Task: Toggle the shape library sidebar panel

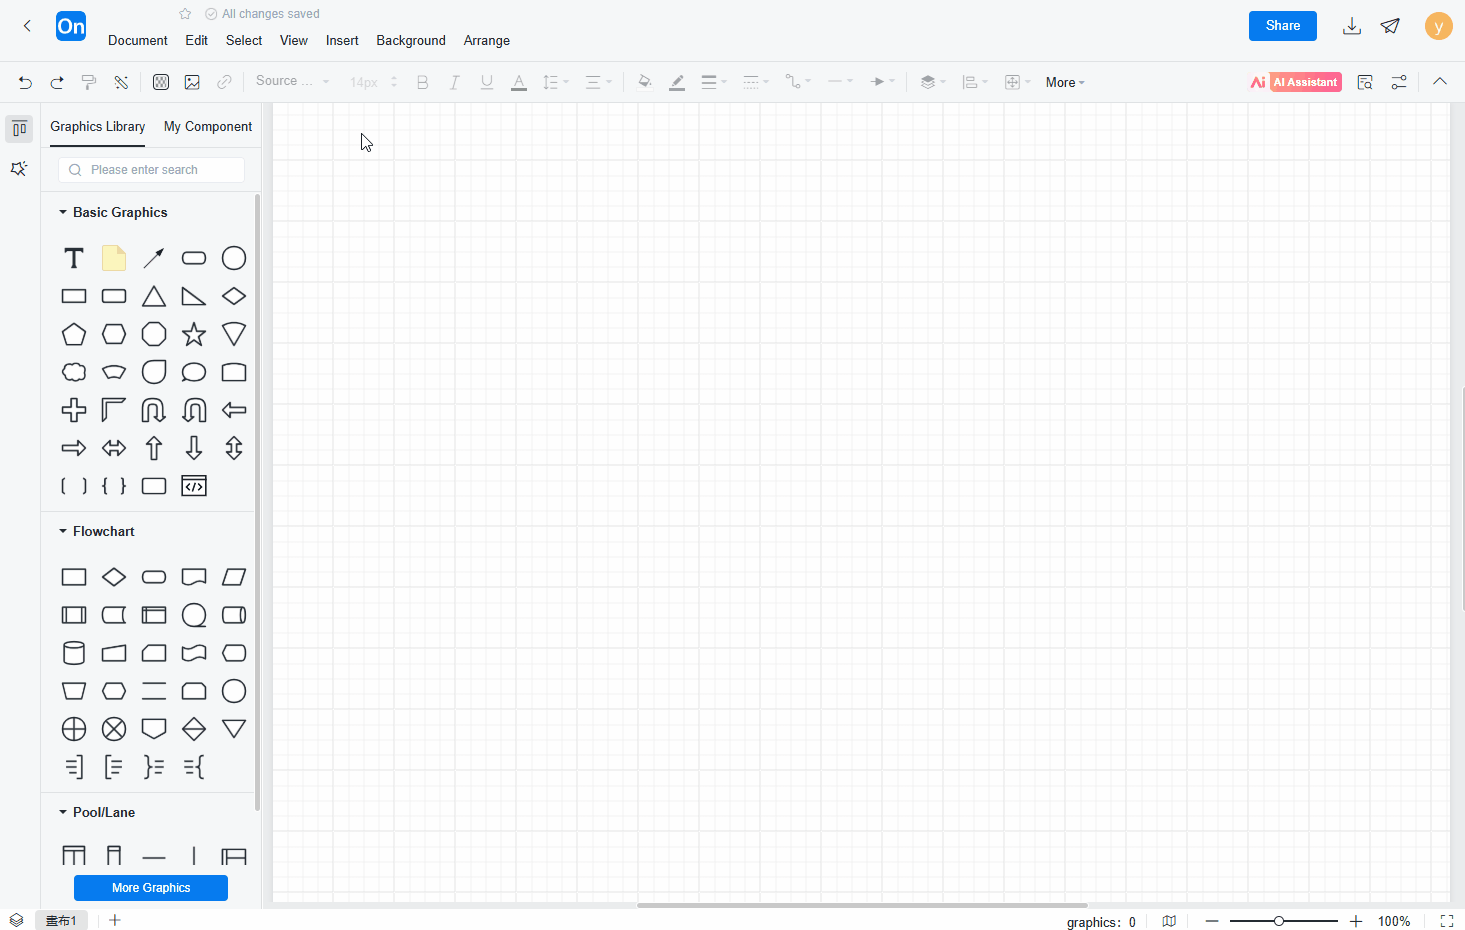Action: click(x=19, y=129)
